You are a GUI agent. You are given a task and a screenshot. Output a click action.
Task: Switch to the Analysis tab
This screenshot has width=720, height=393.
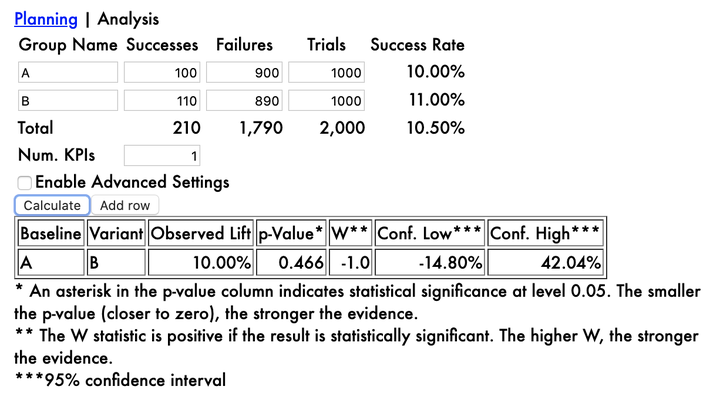128,19
